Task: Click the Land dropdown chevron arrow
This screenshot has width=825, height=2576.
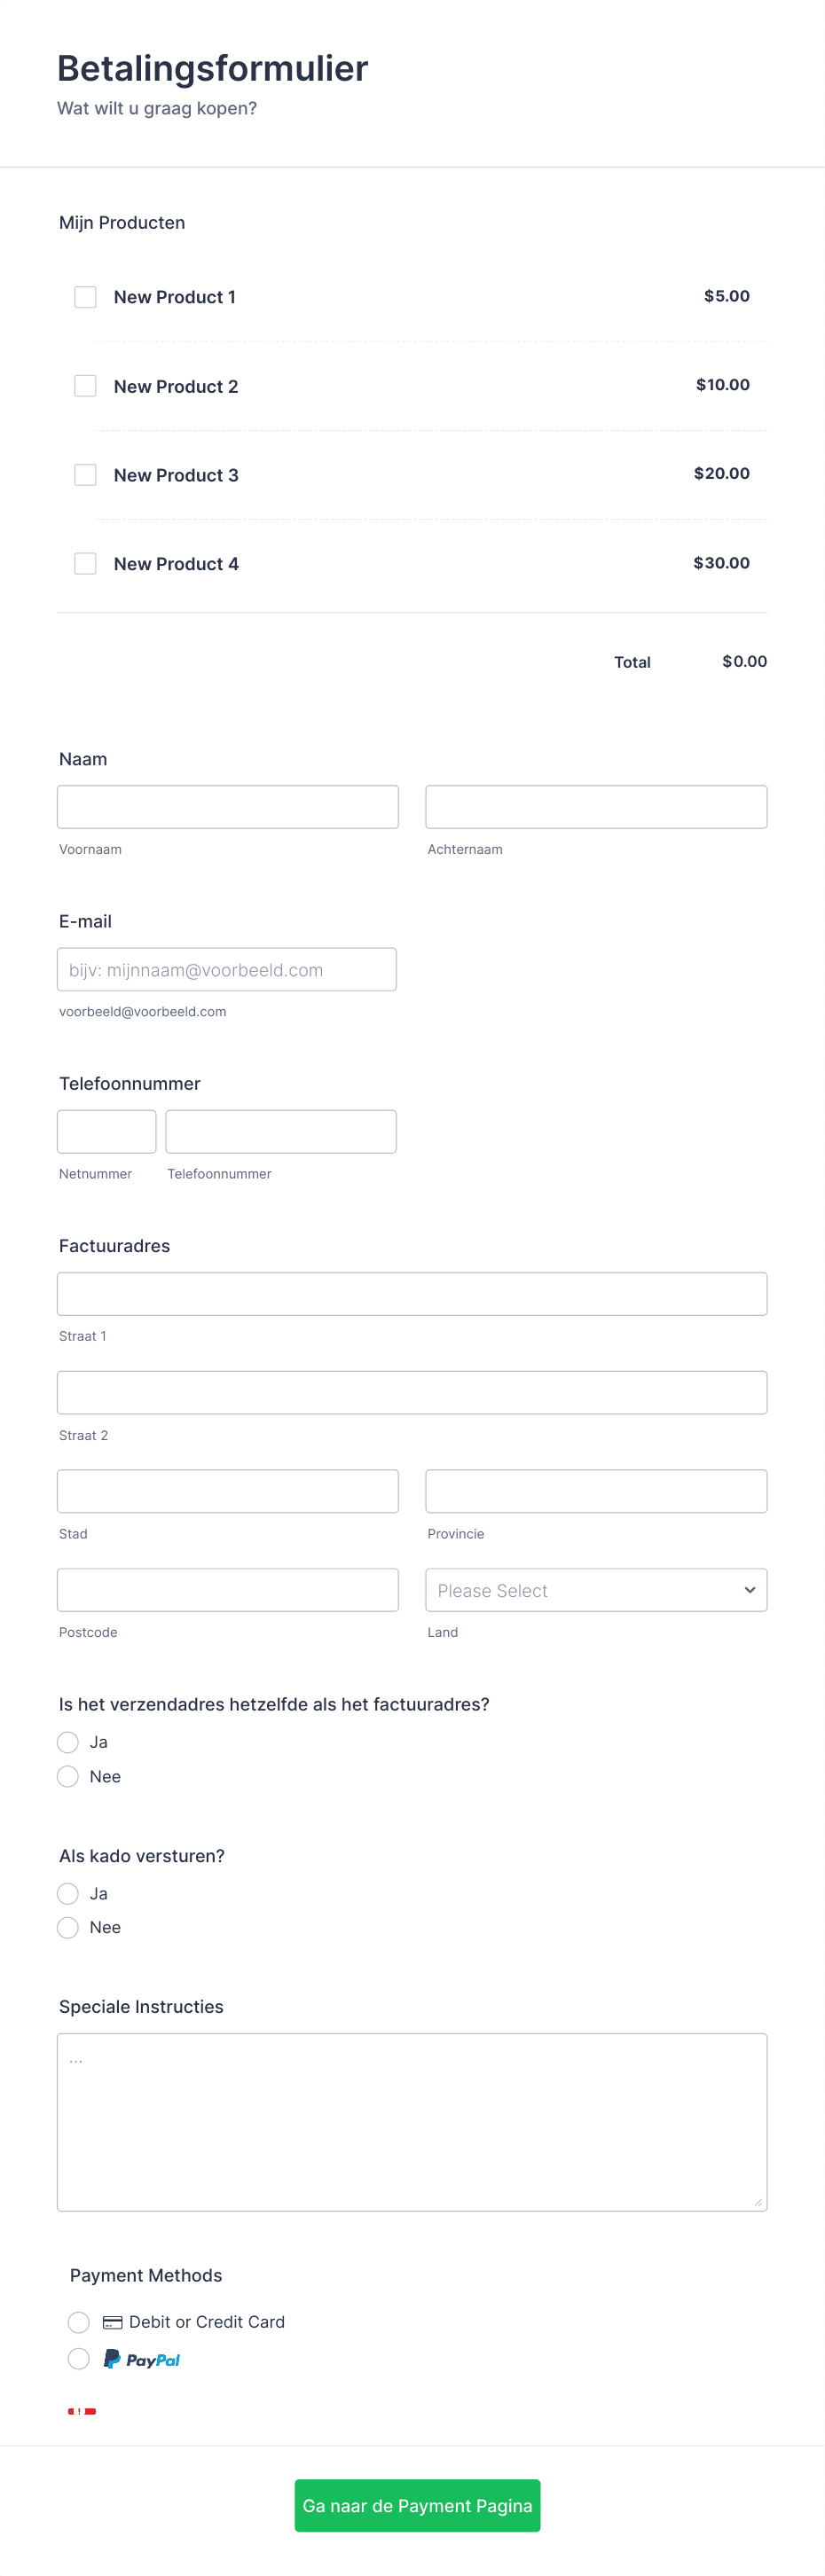Action: click(750, 1590)
